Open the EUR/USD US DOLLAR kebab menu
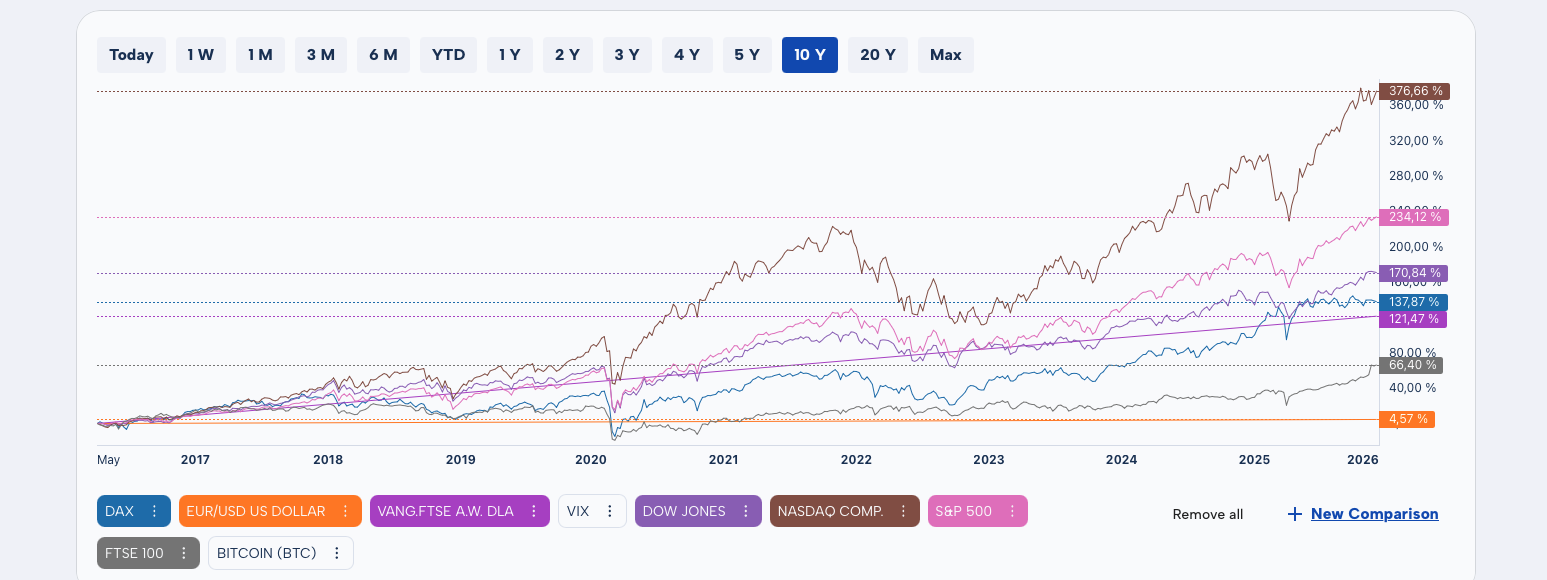 [x=348, y=511]
